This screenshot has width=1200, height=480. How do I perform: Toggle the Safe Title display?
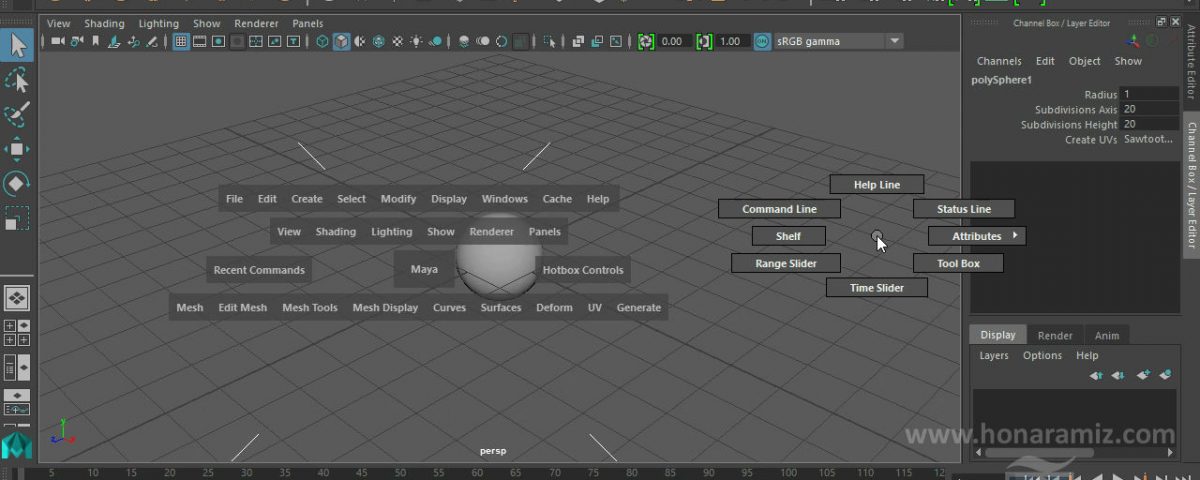pyautogui.click(x=293, y=41)
